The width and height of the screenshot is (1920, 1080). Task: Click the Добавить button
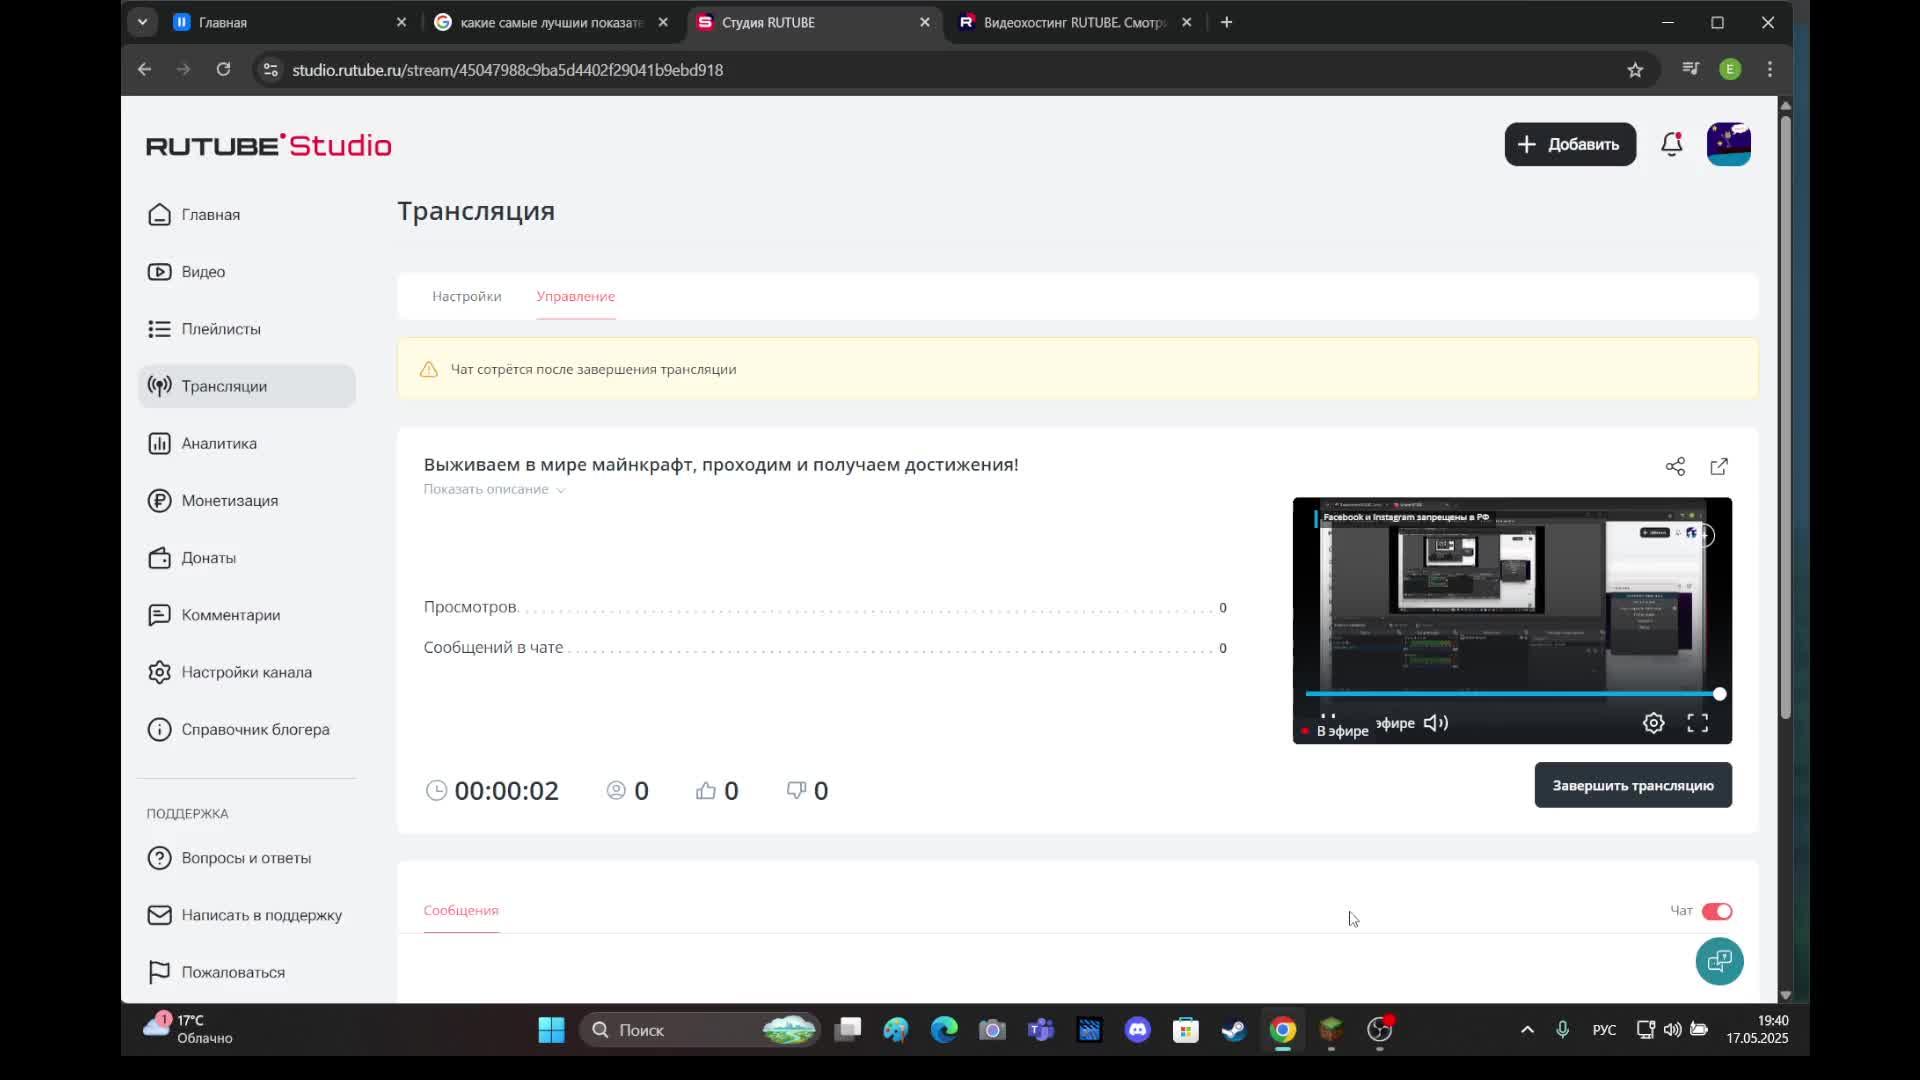click(1569, 144)
